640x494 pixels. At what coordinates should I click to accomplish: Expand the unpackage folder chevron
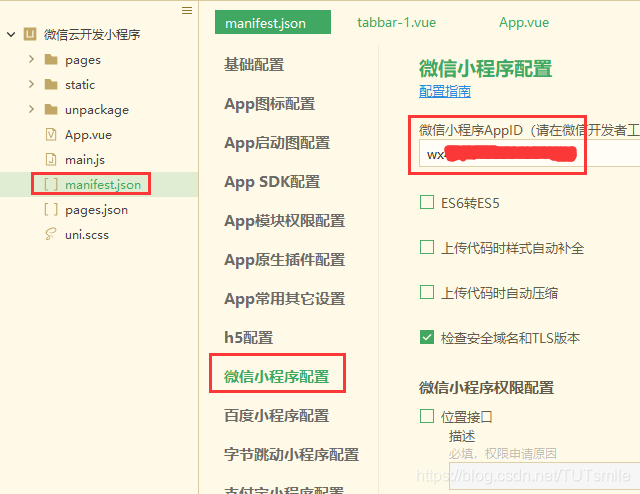[31, 109]
